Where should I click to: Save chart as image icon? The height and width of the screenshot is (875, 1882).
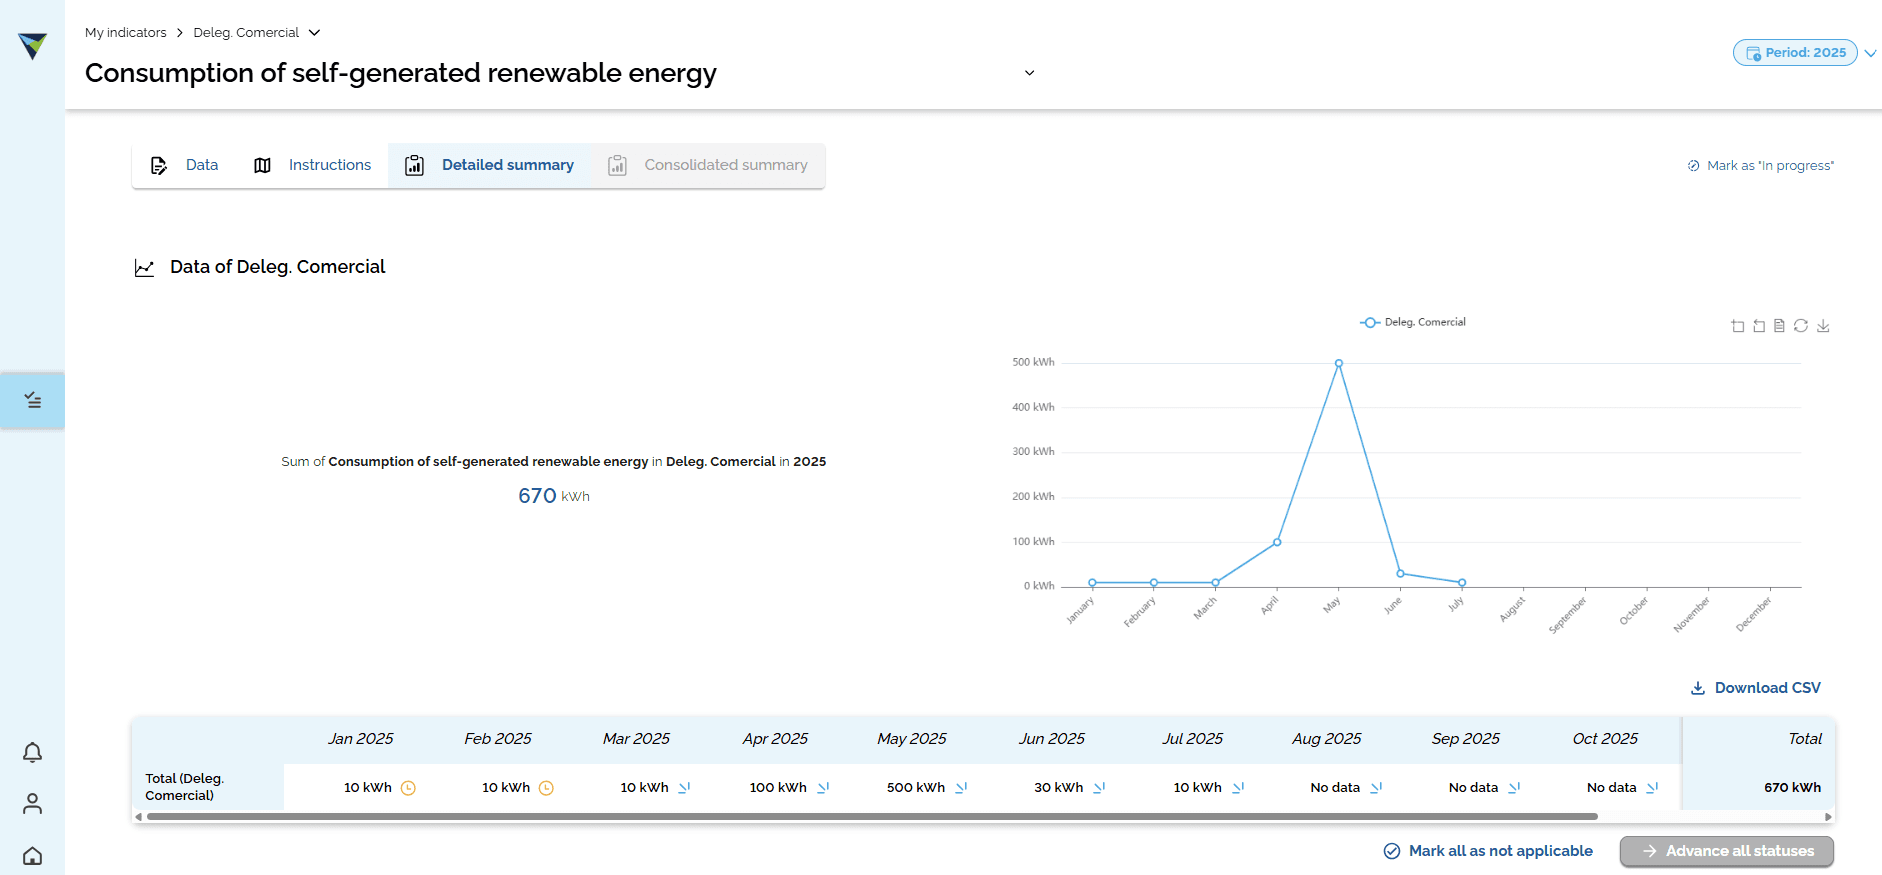coord(1823,326)
